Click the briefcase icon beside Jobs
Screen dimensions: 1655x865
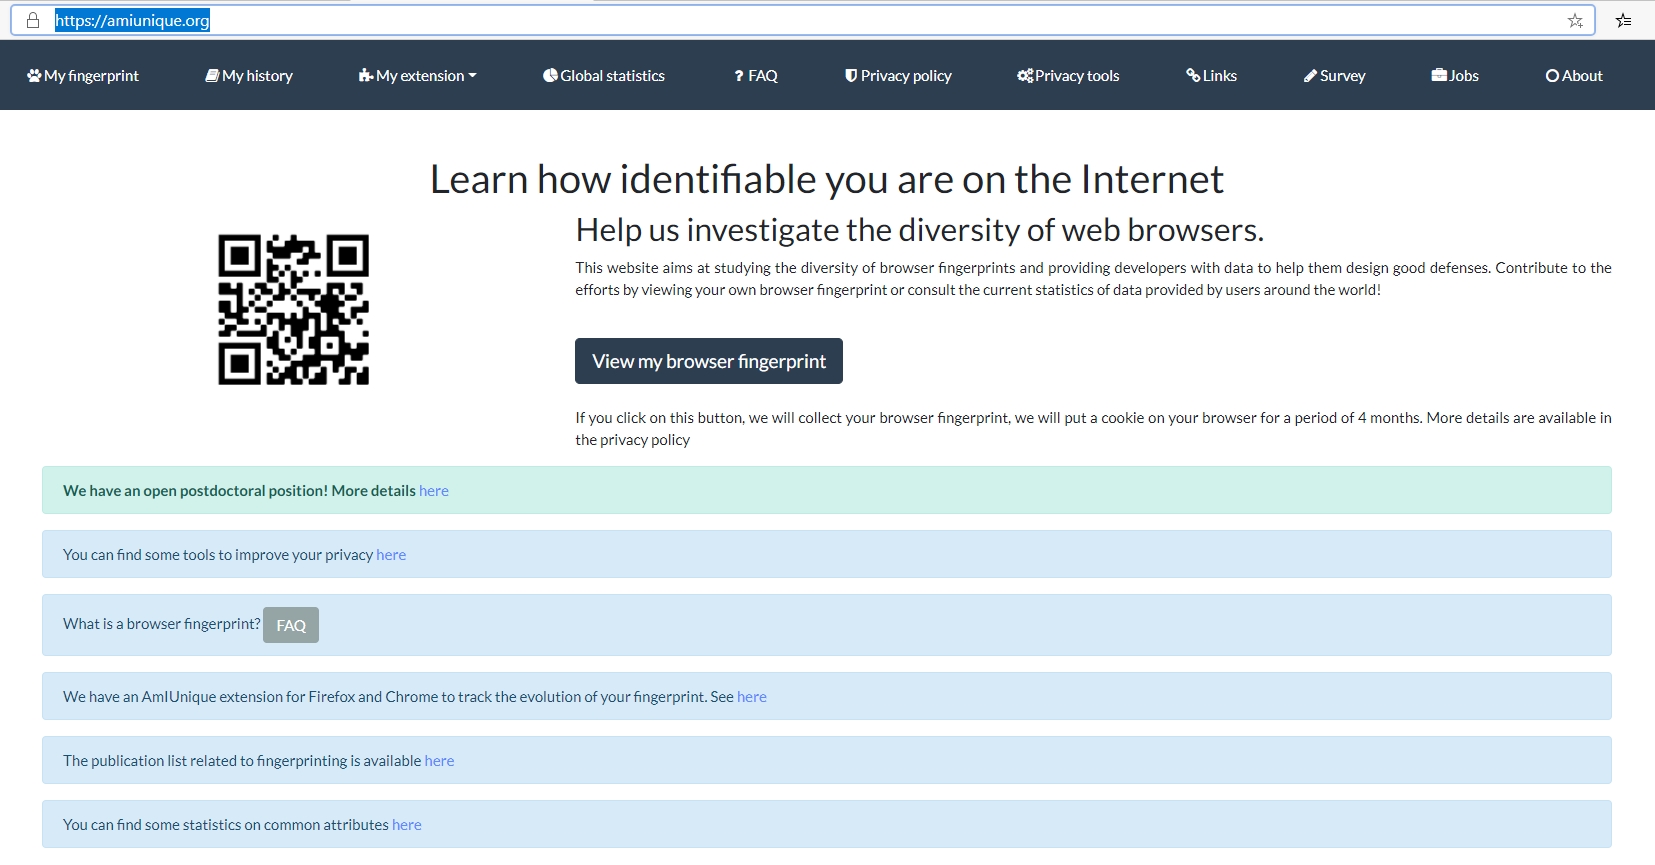point(1439,76)
